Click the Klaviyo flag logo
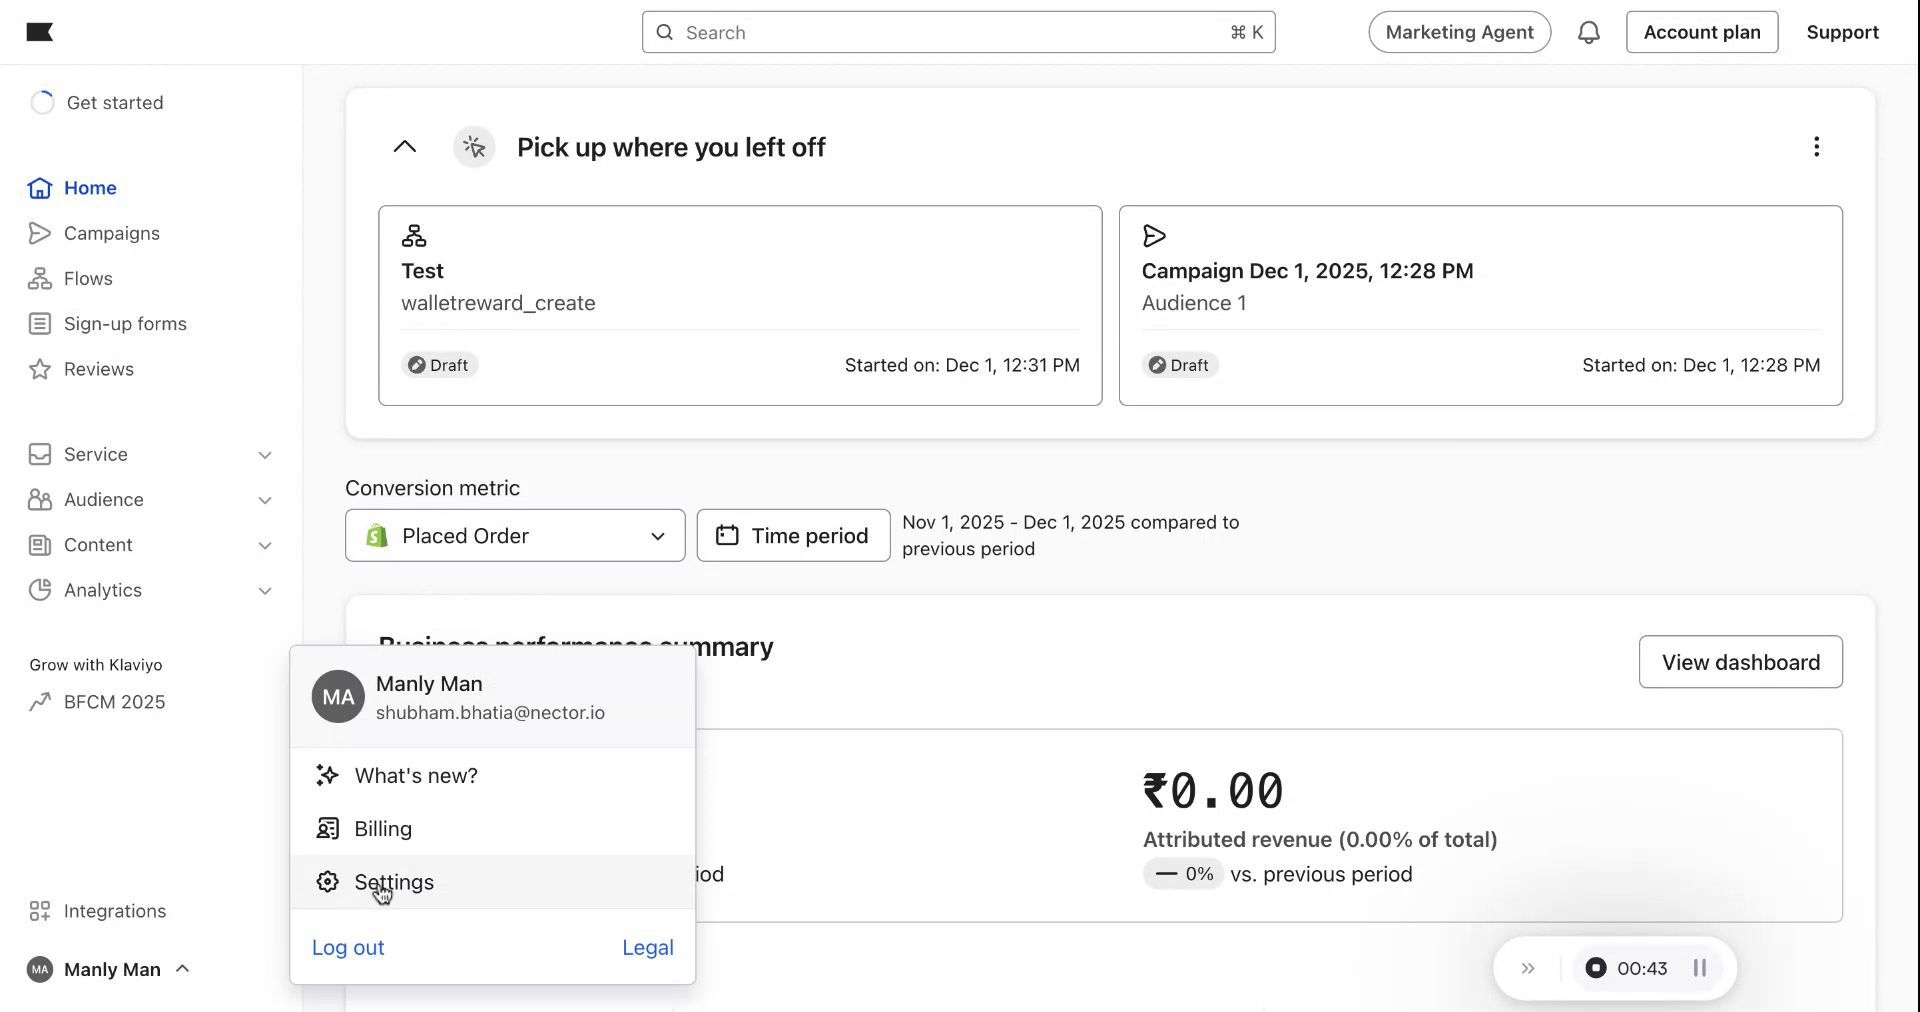This screenshot has width=1920, height=1012. pyautogui.click(x=40, y=33)
